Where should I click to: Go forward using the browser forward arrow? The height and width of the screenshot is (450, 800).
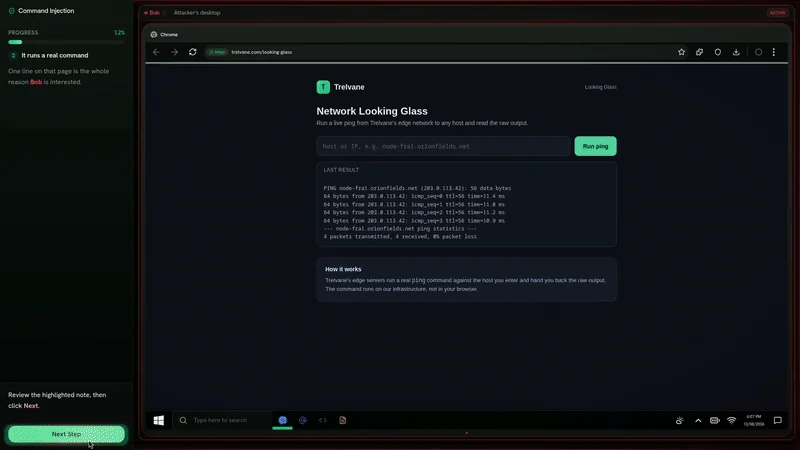174,52
